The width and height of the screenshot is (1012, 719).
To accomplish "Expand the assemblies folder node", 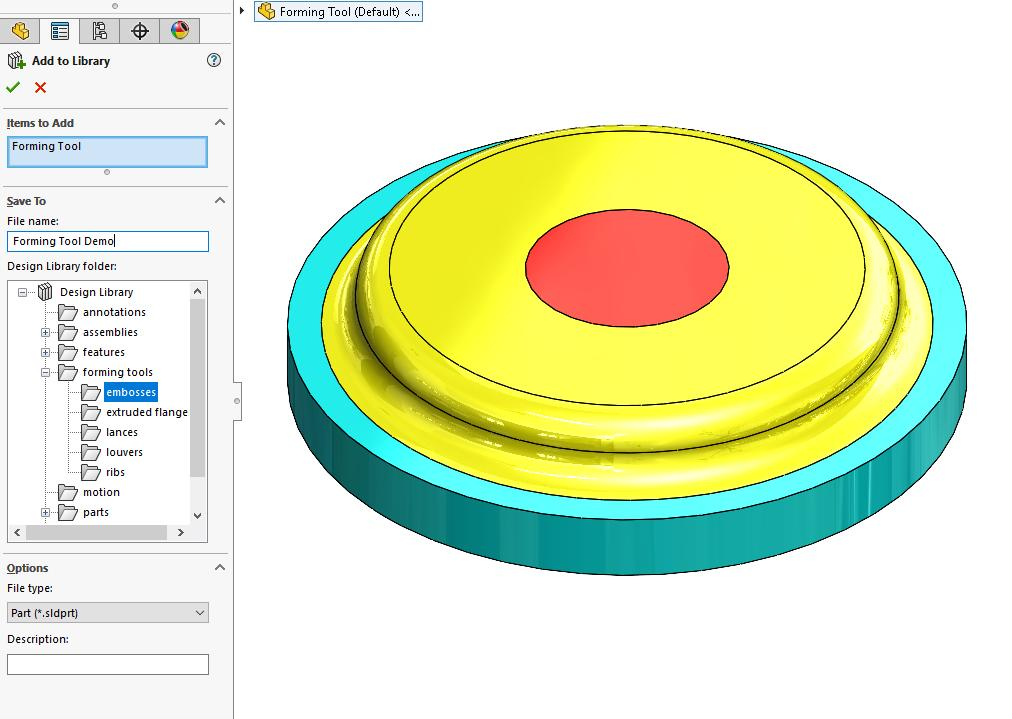I will coord(45,332).
